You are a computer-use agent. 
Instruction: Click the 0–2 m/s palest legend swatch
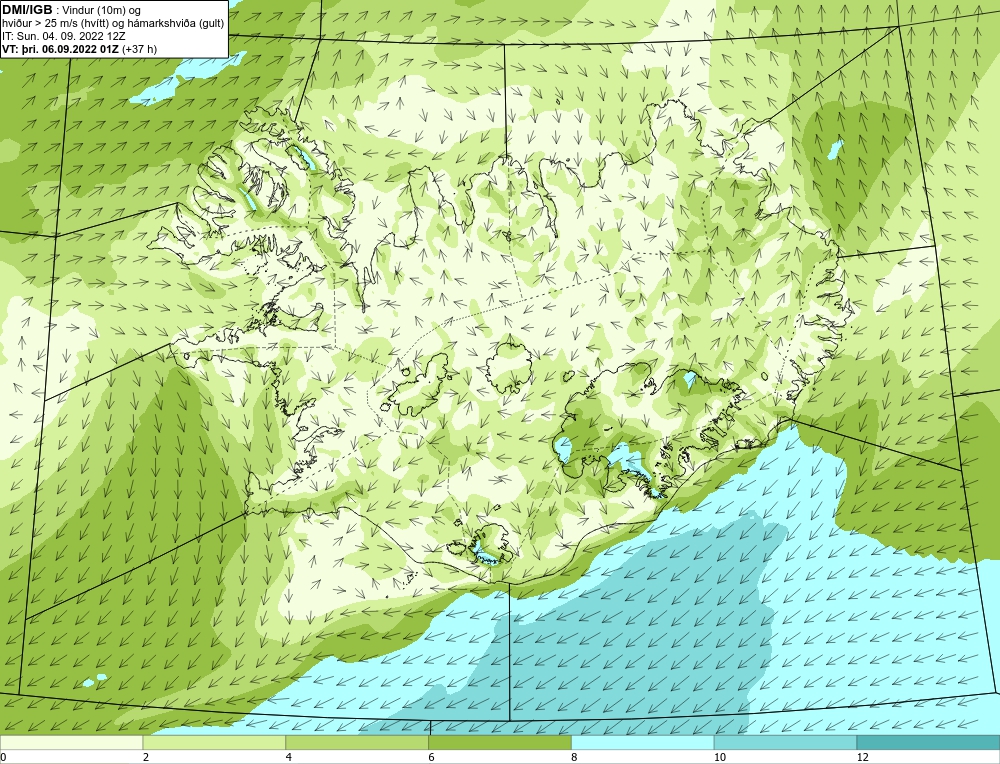(71, 742)
